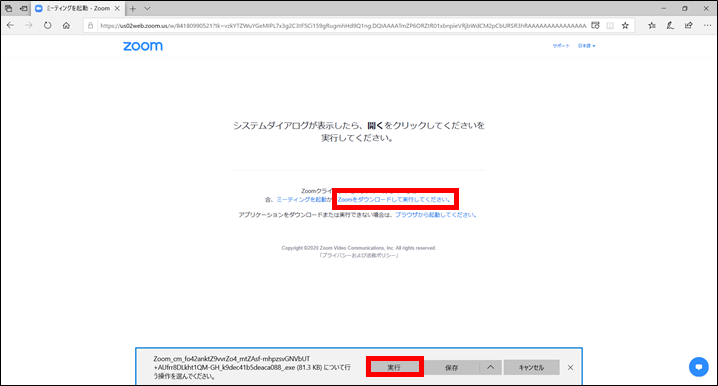Open the browser settings ellipsis menu
718x386 pixels.
707,26
